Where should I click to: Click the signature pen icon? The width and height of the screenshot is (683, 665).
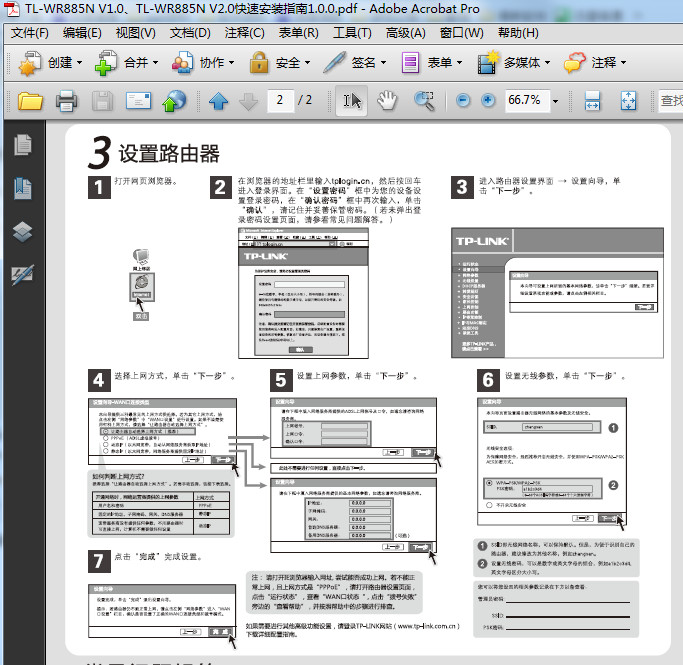click(335, 62)
